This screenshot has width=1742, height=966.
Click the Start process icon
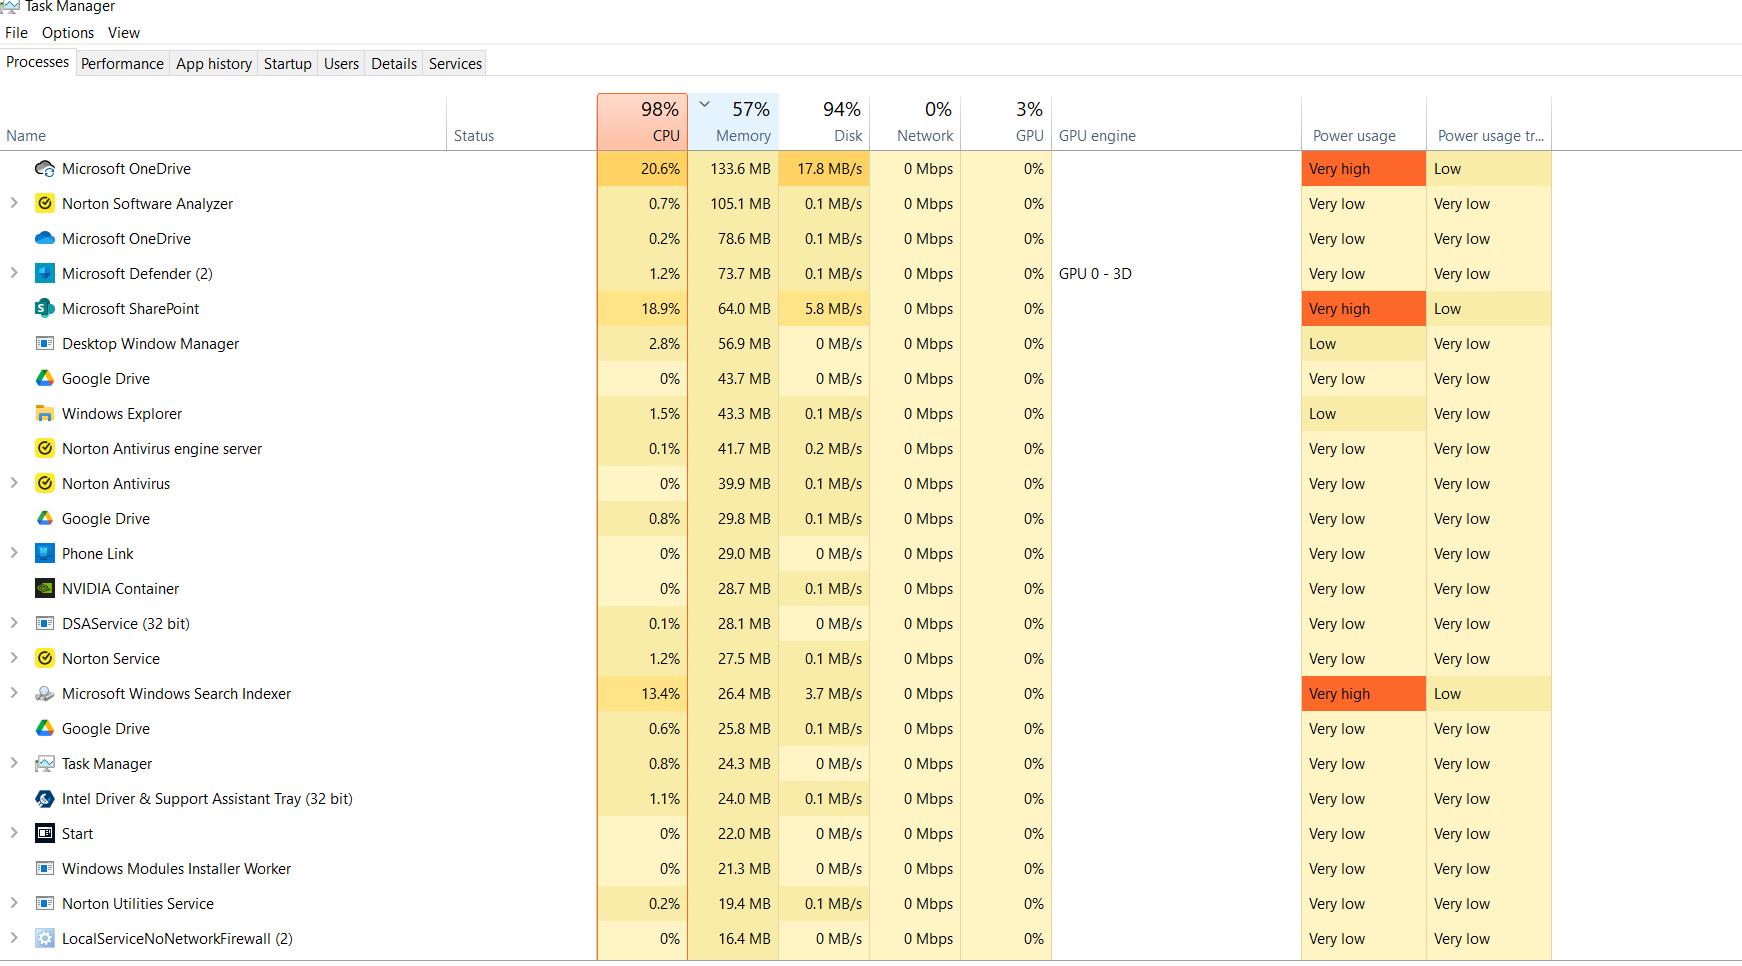point(45,833)
